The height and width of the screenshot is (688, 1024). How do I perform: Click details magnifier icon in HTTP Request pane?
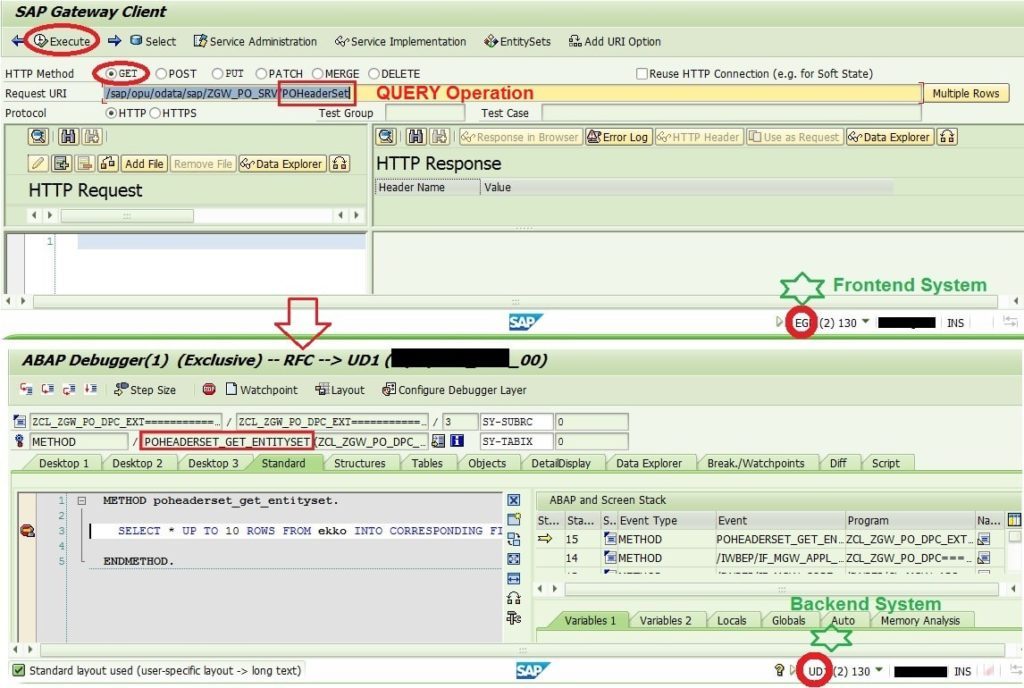coord(39,136)
